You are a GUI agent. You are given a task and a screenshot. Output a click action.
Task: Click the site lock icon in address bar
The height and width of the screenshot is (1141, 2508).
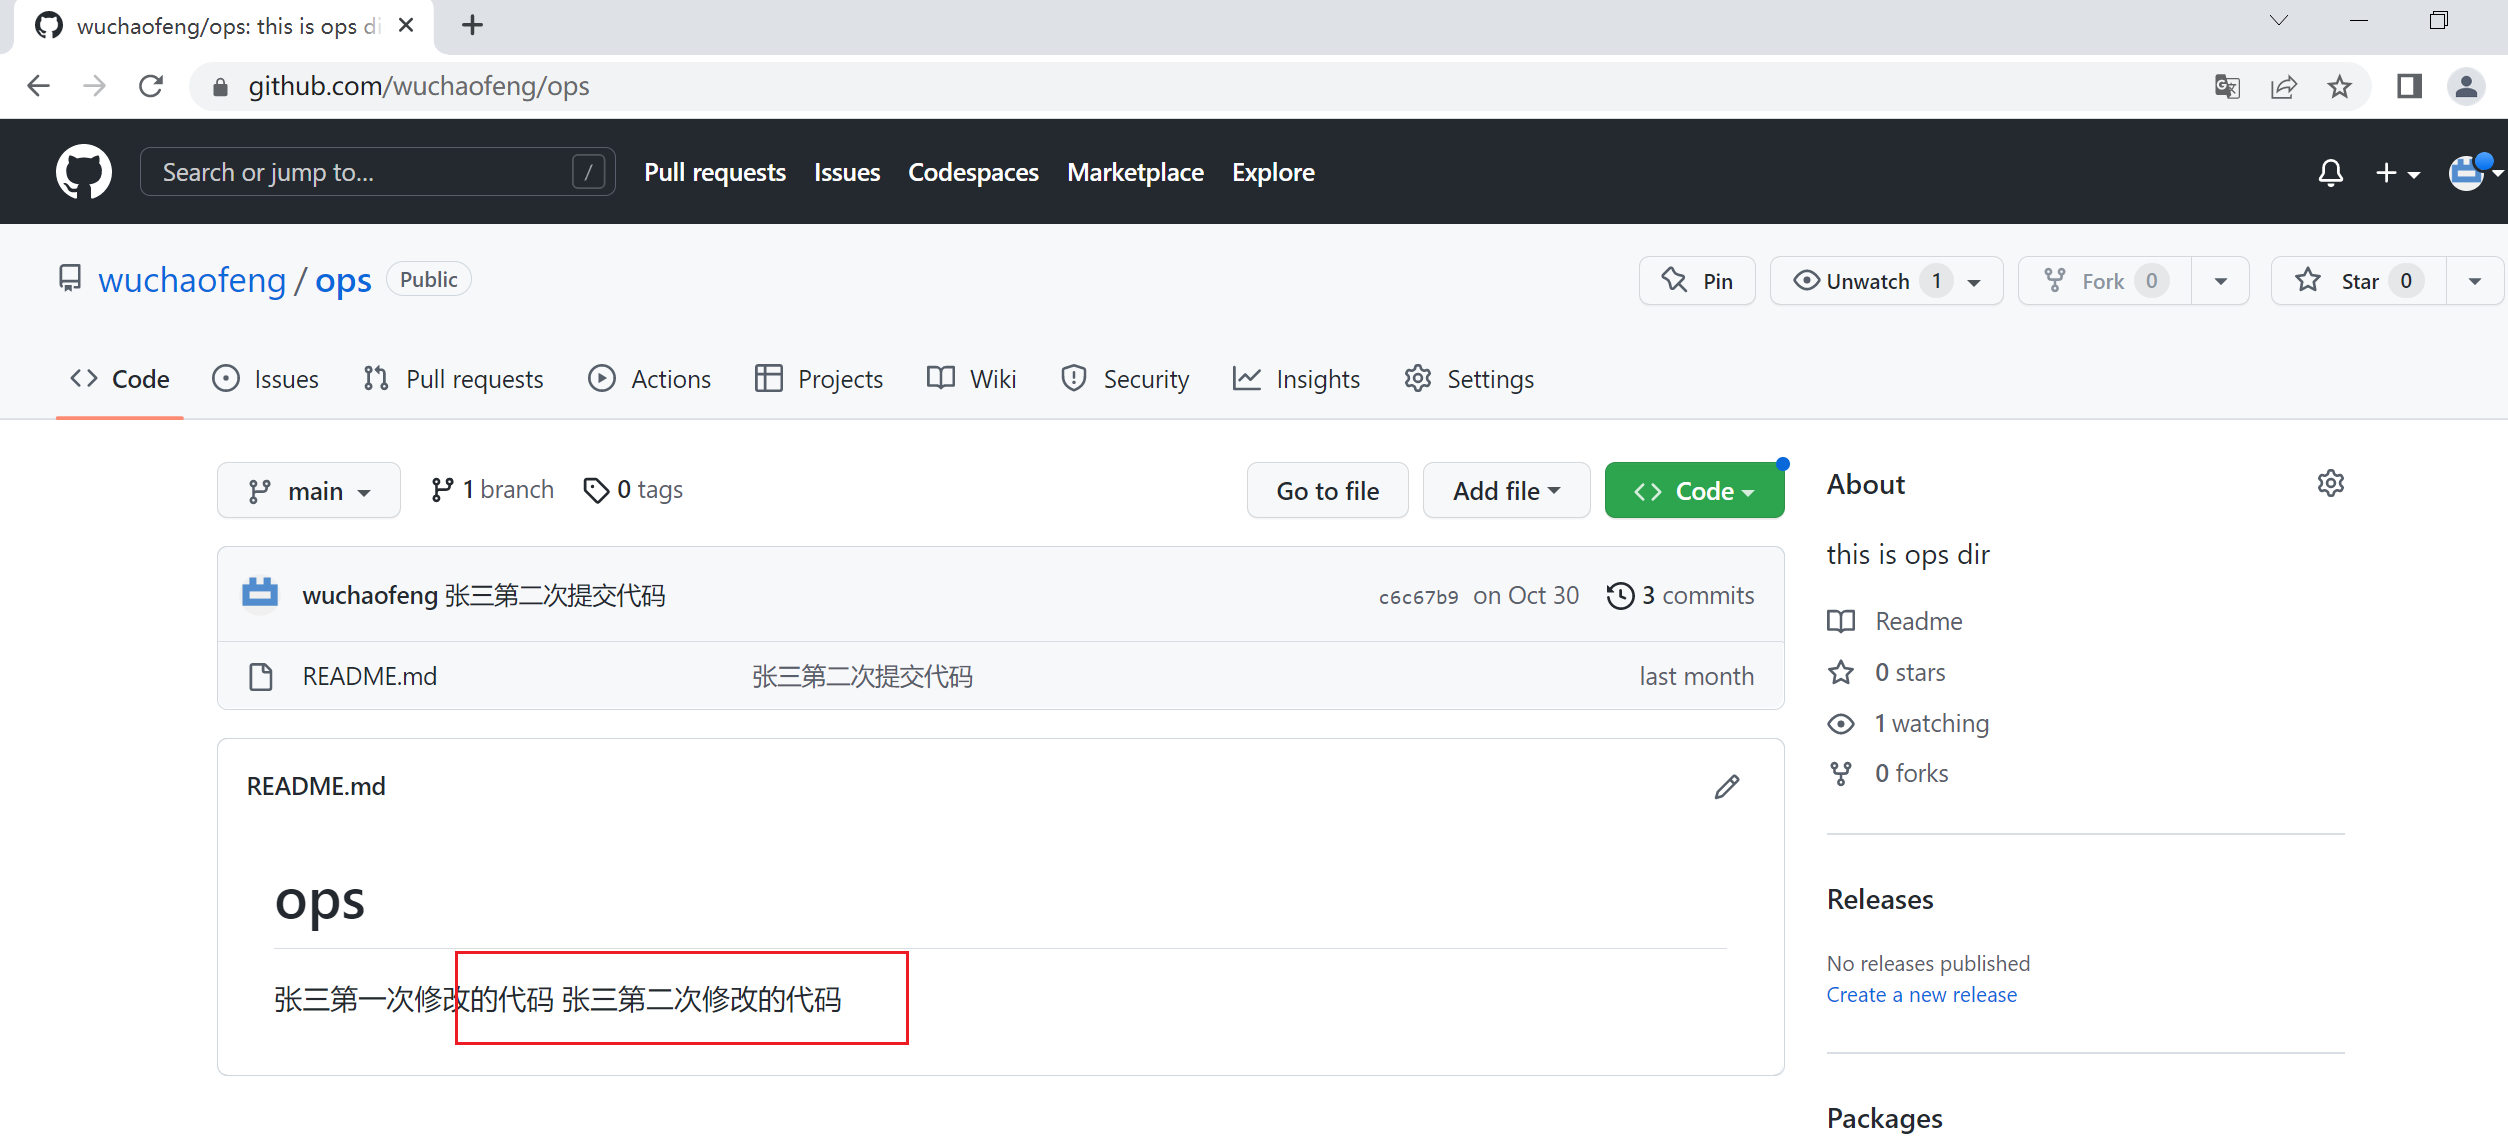pos(220,87)
